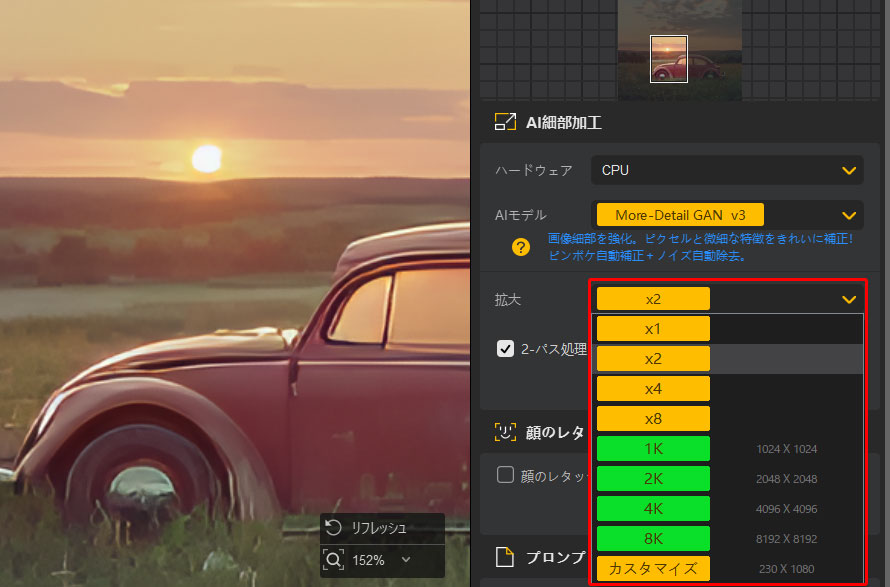Toggle the 2-パス処理 checkbox

point(506,349)
